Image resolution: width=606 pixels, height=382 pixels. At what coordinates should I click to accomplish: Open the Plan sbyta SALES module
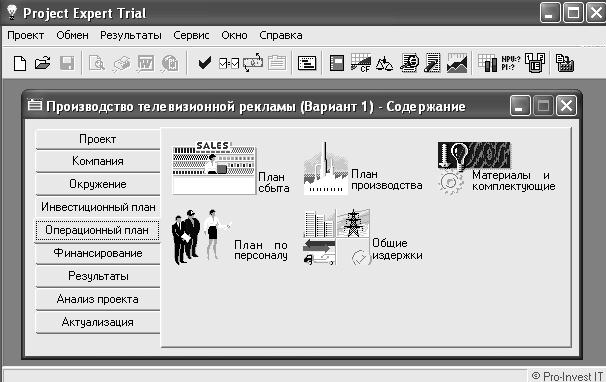click(x=231, y=167)
